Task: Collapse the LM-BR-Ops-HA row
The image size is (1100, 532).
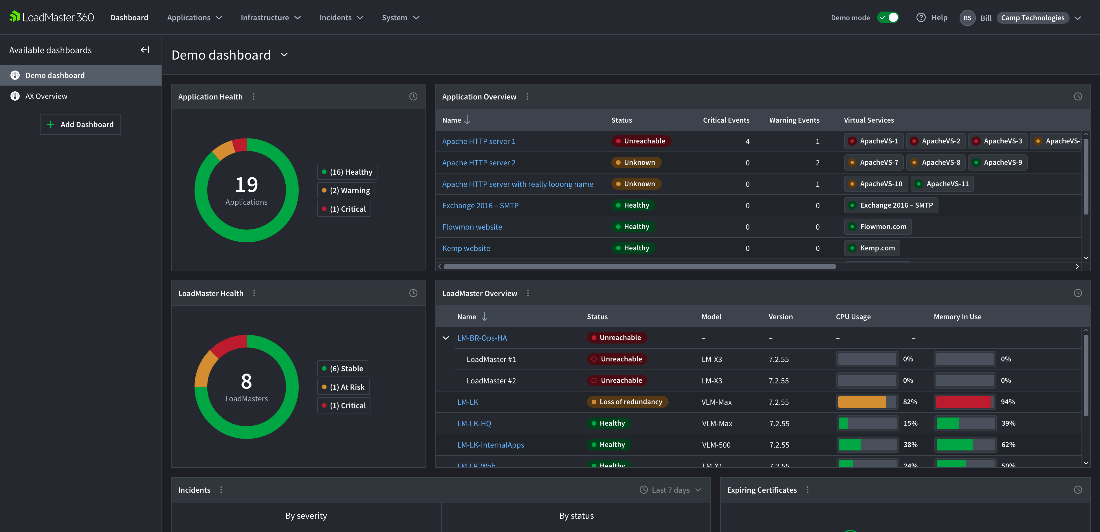Action: [446, 338]
